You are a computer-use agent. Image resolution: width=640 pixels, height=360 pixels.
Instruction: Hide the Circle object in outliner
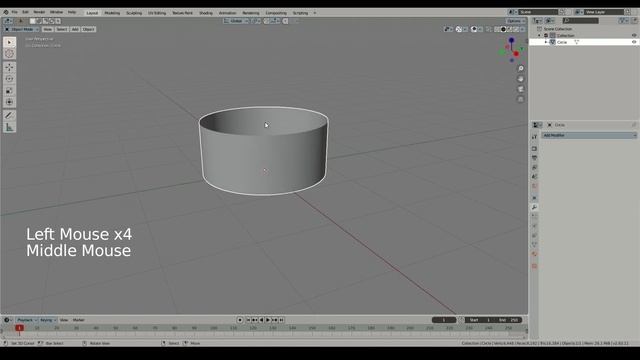(x=634, y=42)
